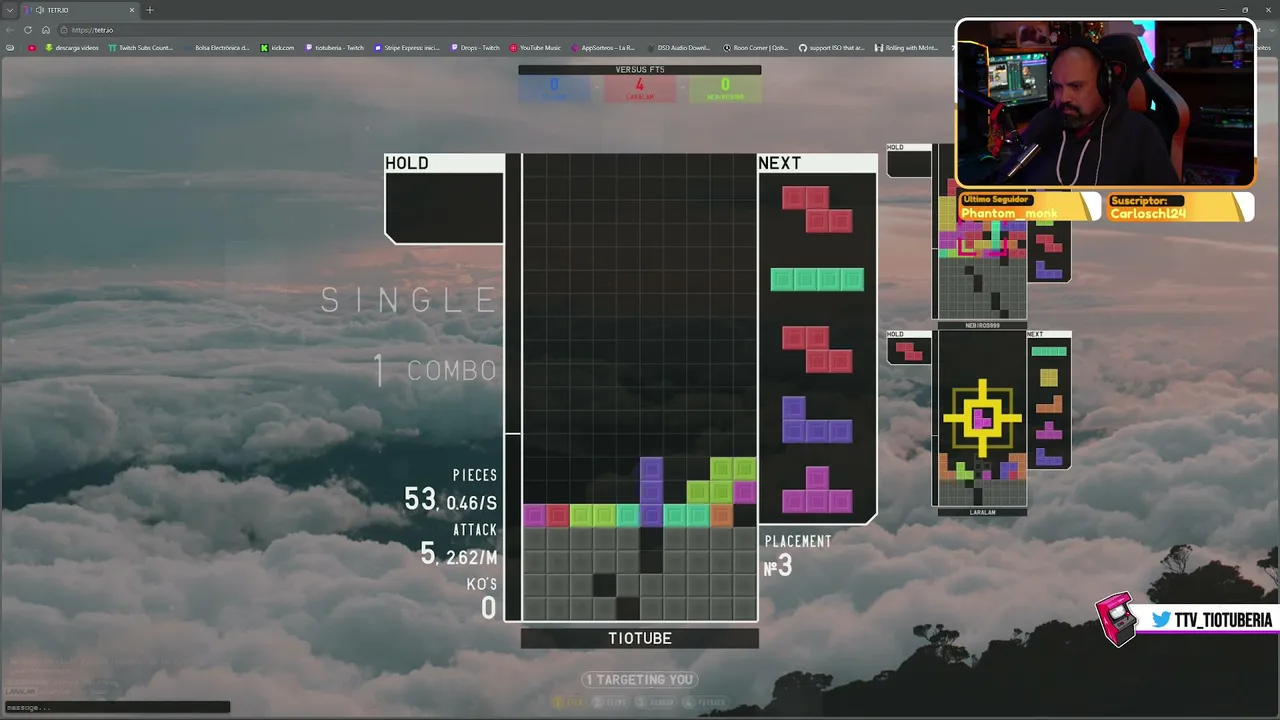Click the '1 COMBO' text
The image size is (1280, 720).
pyautogui.click(x=436, y=371)
